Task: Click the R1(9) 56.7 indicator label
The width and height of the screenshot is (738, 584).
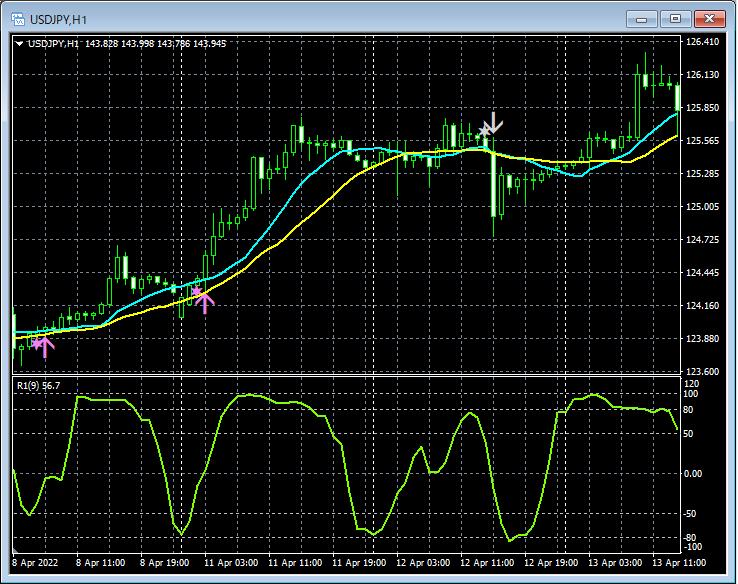Action: coord(39,385)
